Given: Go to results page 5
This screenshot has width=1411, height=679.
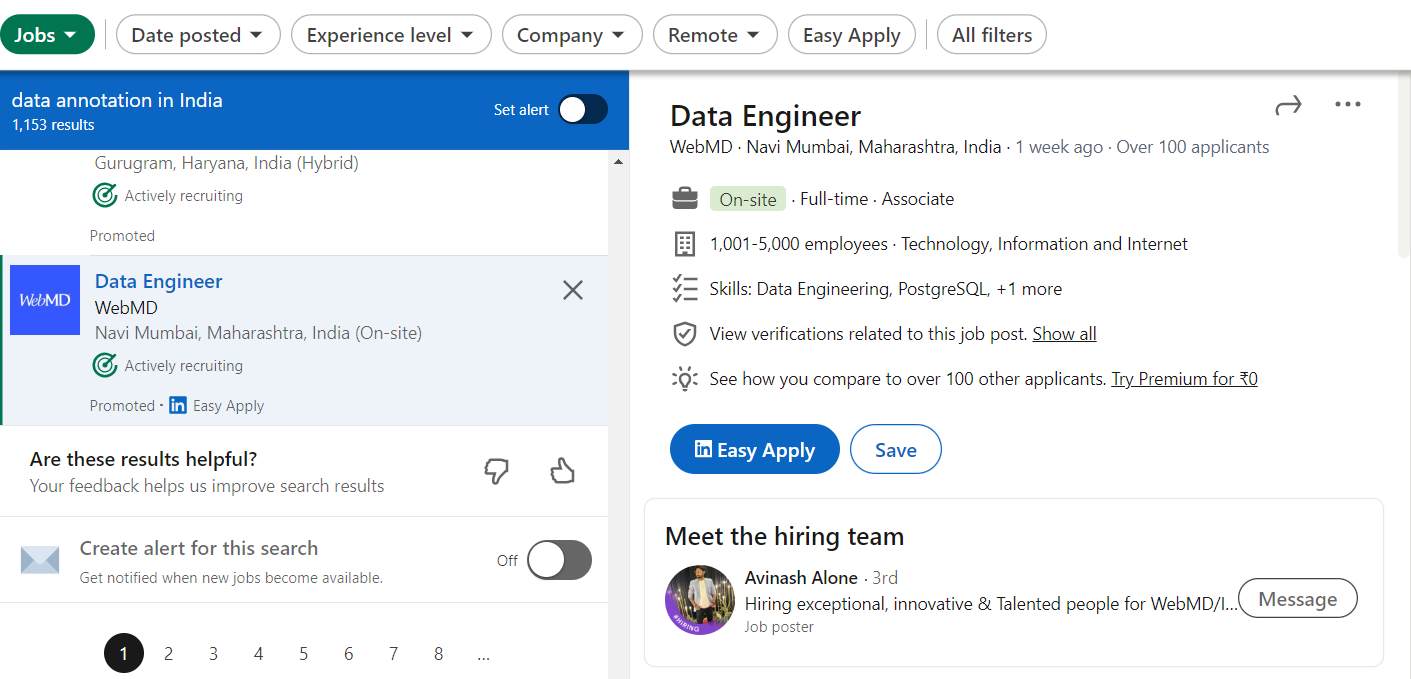Looking at the screenshot, I should pyautogui.click(x=304, y=654).
